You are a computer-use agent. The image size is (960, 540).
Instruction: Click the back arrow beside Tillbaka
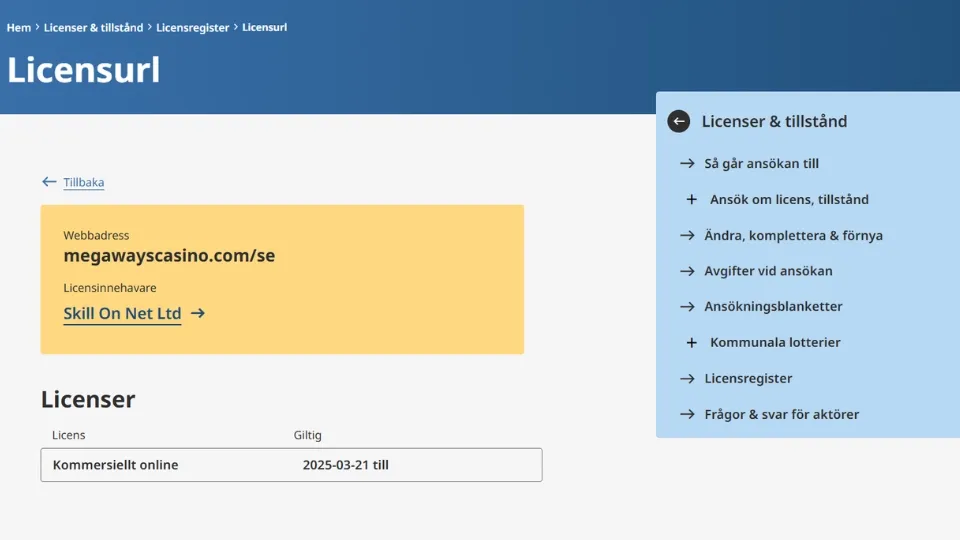tap(49, 182)
